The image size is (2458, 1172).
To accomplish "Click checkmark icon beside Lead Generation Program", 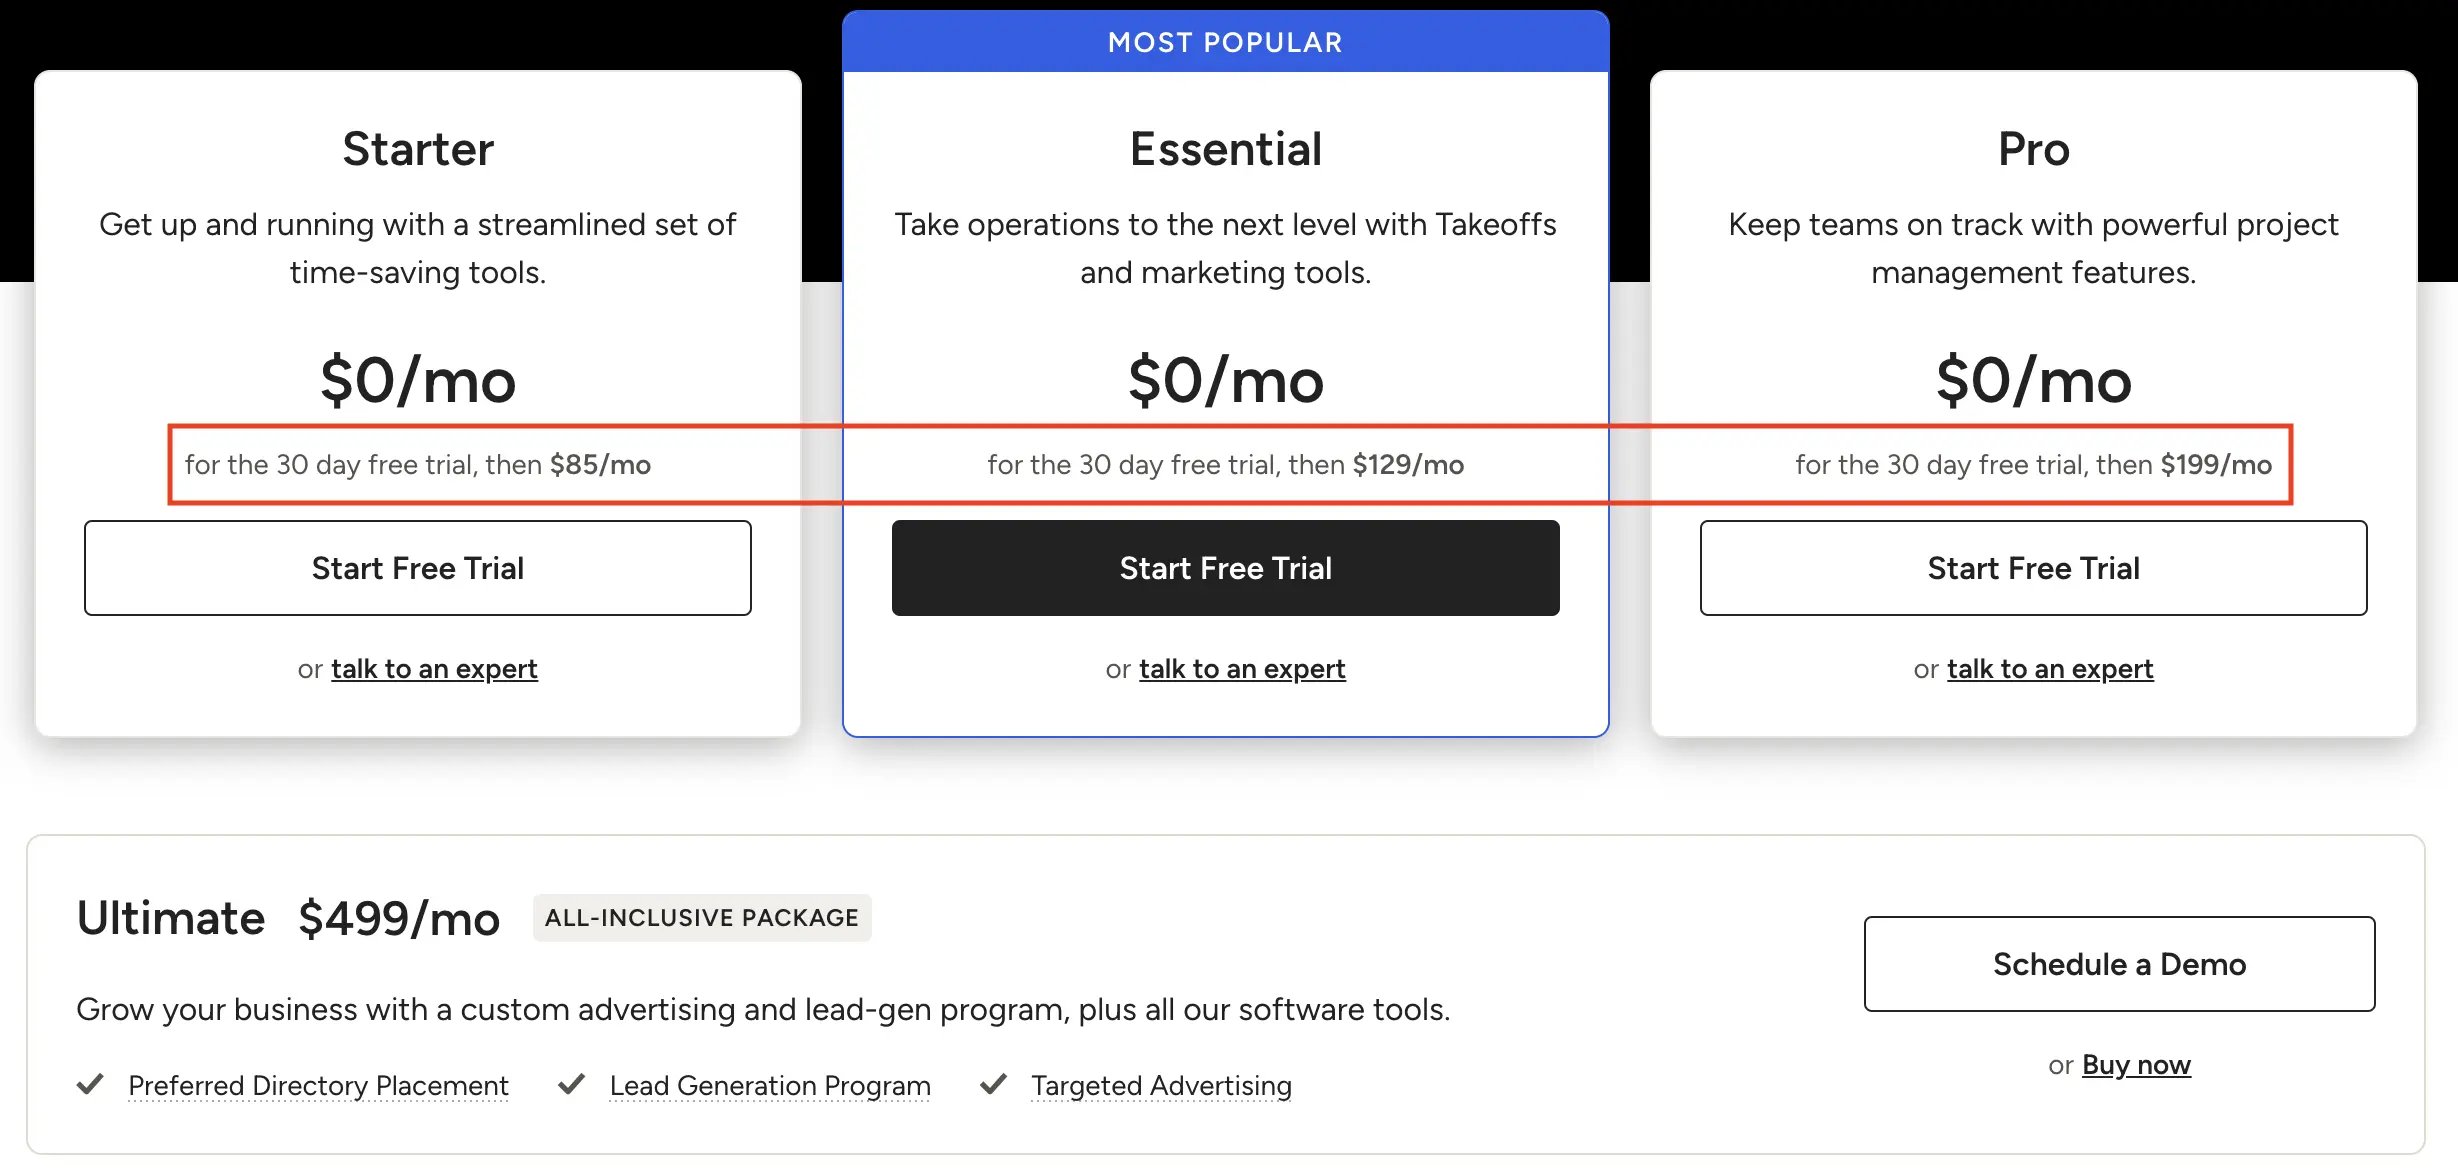I will pos(571,1084).
